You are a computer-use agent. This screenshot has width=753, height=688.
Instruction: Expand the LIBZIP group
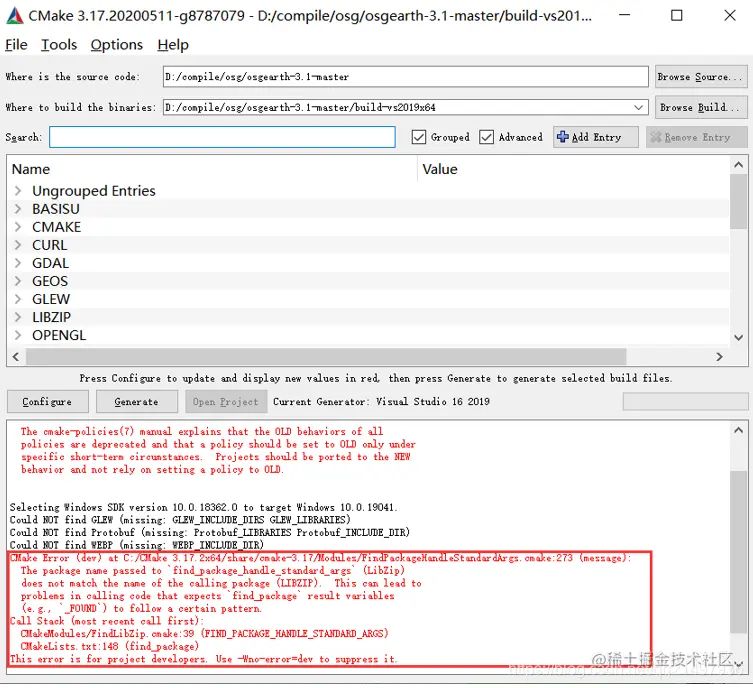point(18,317)
